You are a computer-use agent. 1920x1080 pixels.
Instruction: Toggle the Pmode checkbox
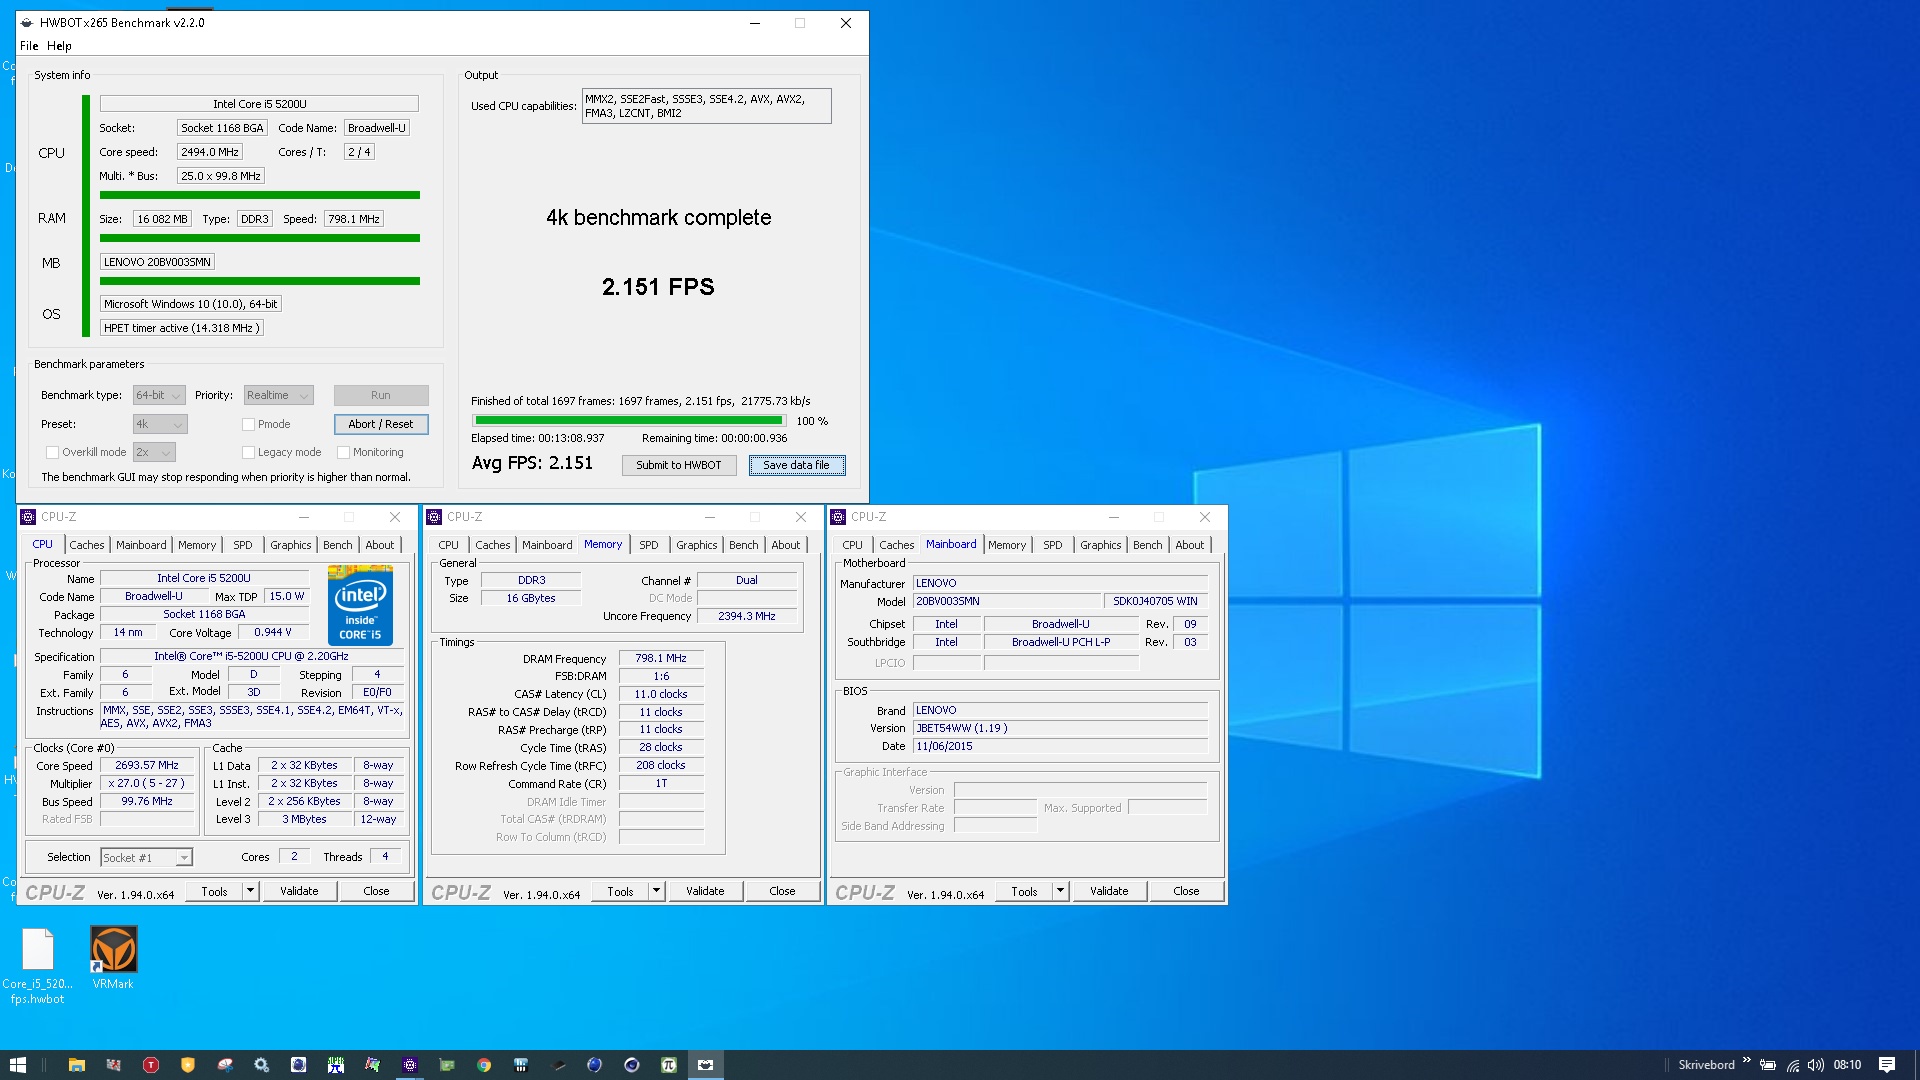point(248,424)
